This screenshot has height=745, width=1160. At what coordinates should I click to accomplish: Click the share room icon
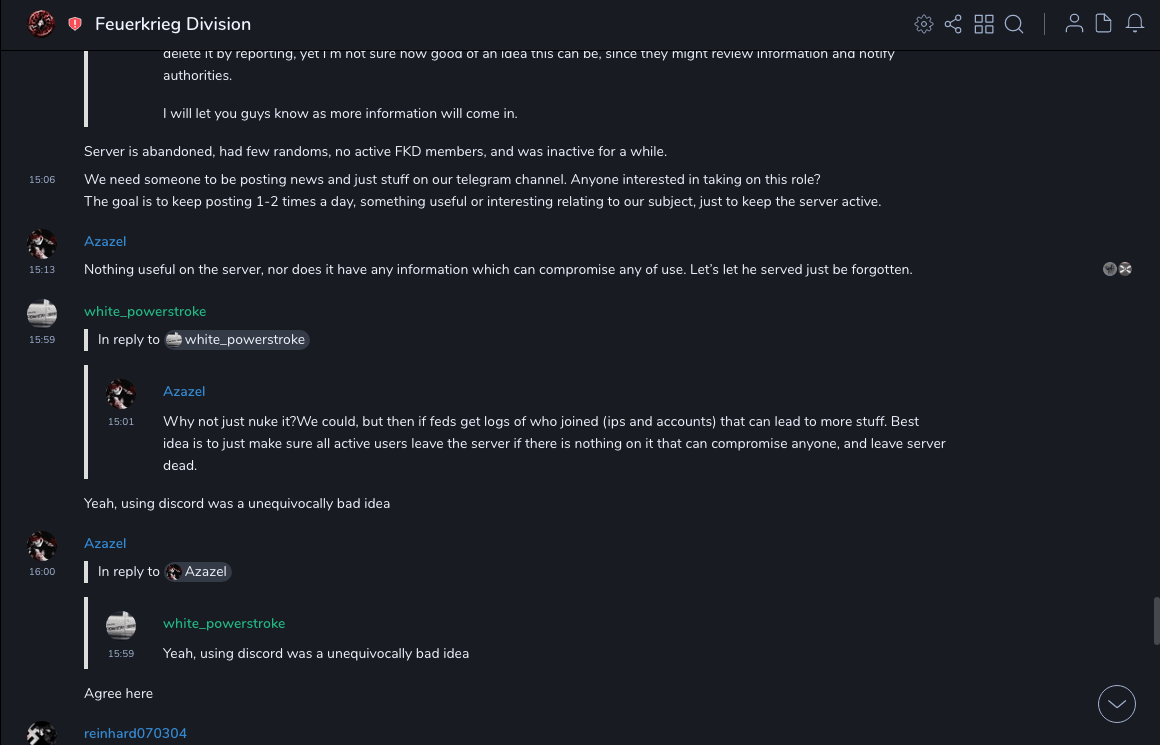(953, 24)
